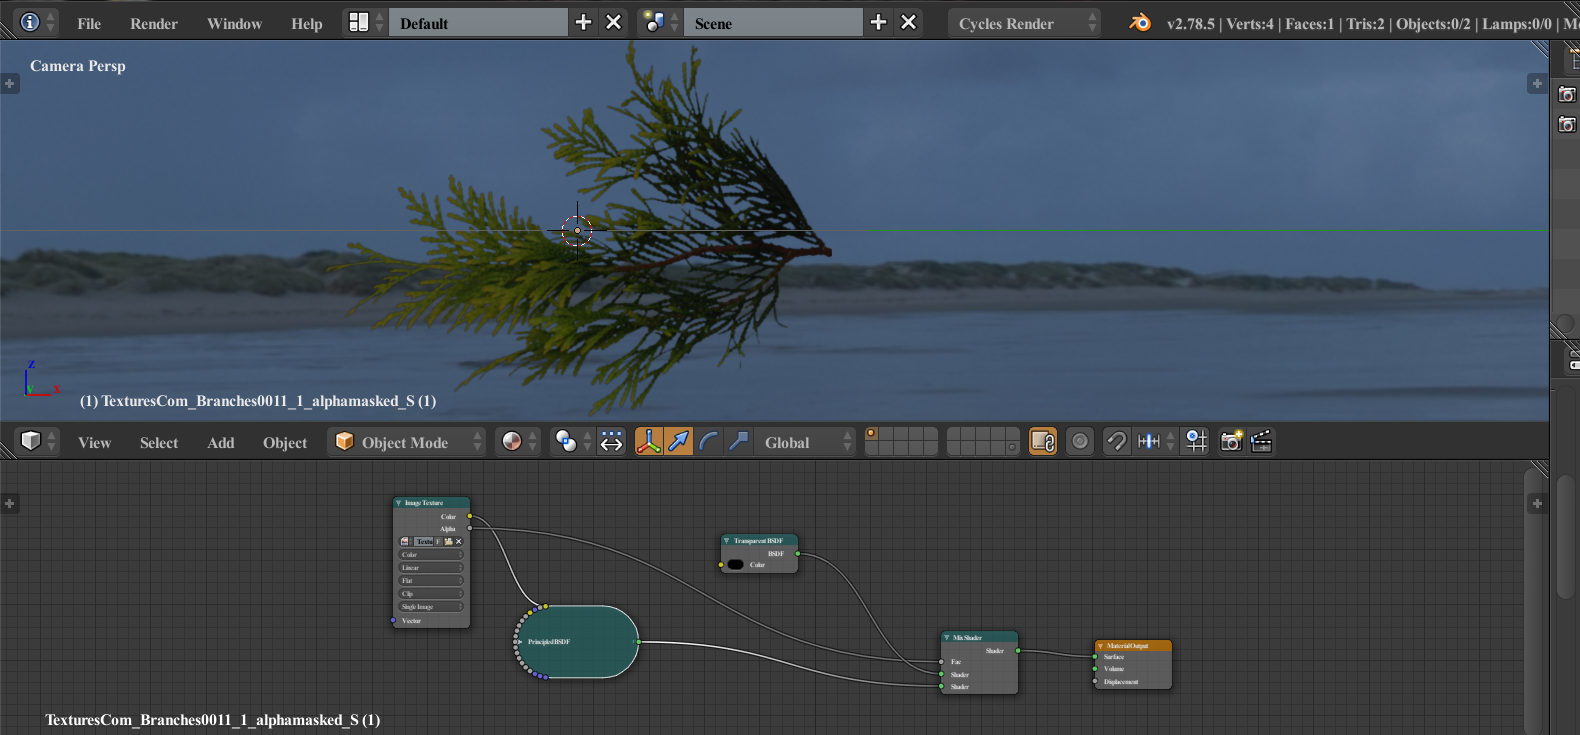This screenshot has height=735, width=1580.
Task: Expand the 3D viewport left tool shelf plus
Action: 10,83
